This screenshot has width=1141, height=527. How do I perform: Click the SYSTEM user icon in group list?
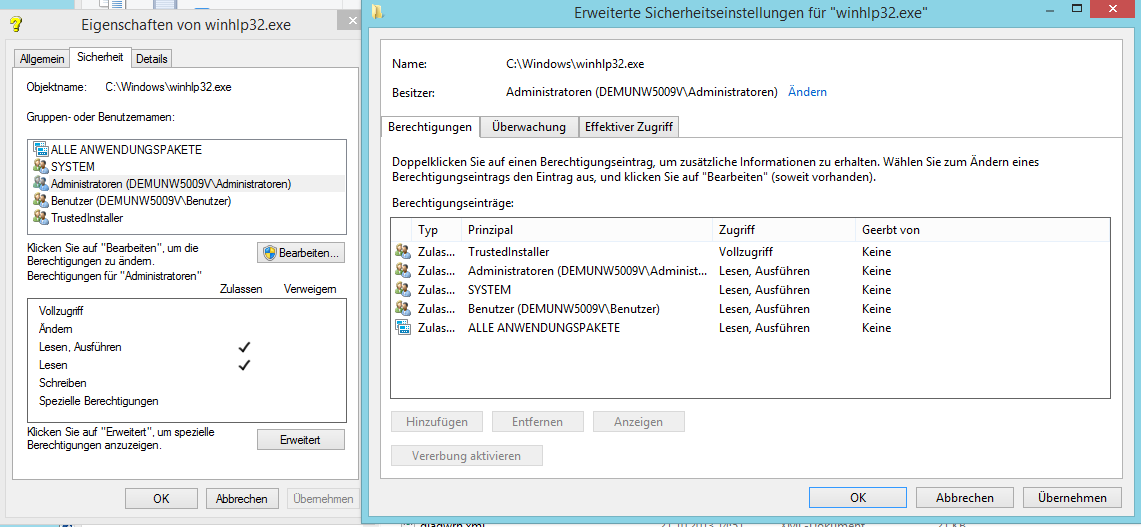point(40,167)
